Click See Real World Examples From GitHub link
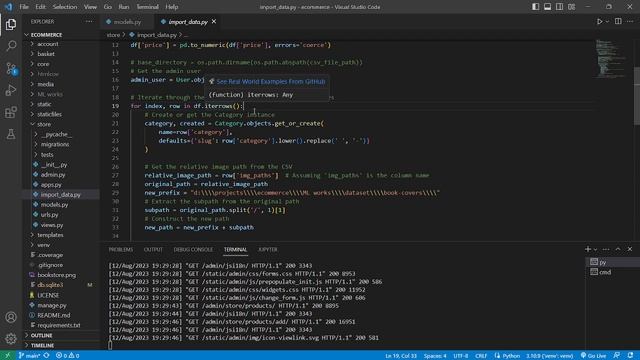 point(271,82)
